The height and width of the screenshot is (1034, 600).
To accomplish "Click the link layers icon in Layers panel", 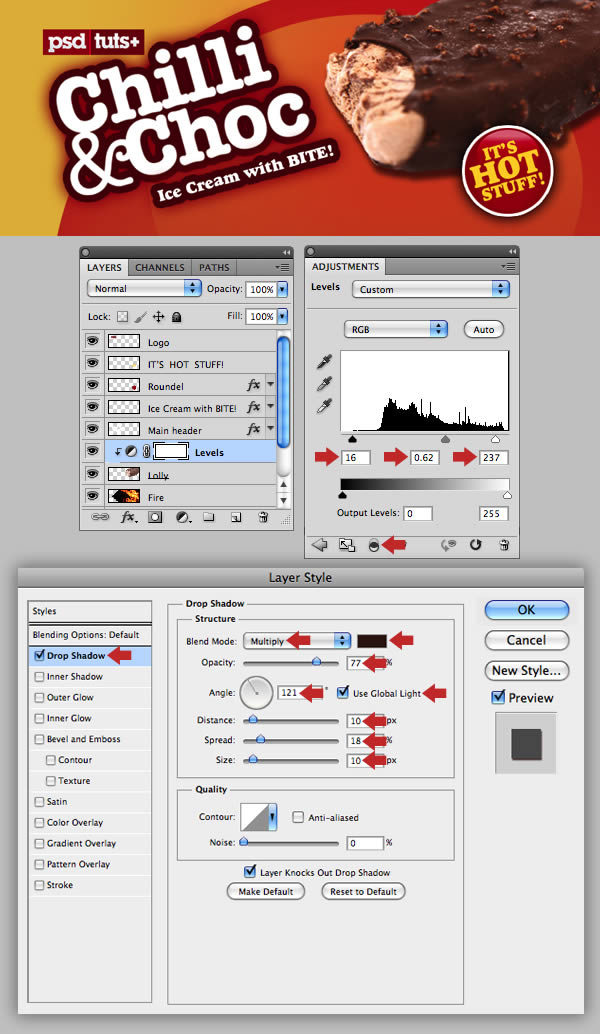I will 100,517.
